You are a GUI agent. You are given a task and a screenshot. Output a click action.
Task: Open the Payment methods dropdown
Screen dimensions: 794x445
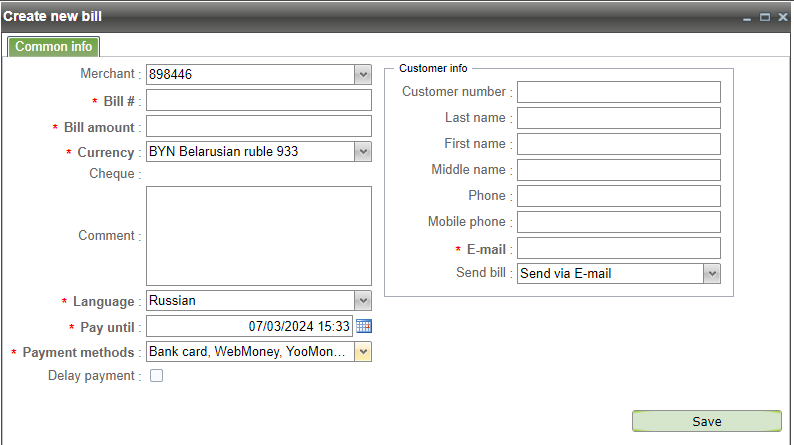(363, 352)
